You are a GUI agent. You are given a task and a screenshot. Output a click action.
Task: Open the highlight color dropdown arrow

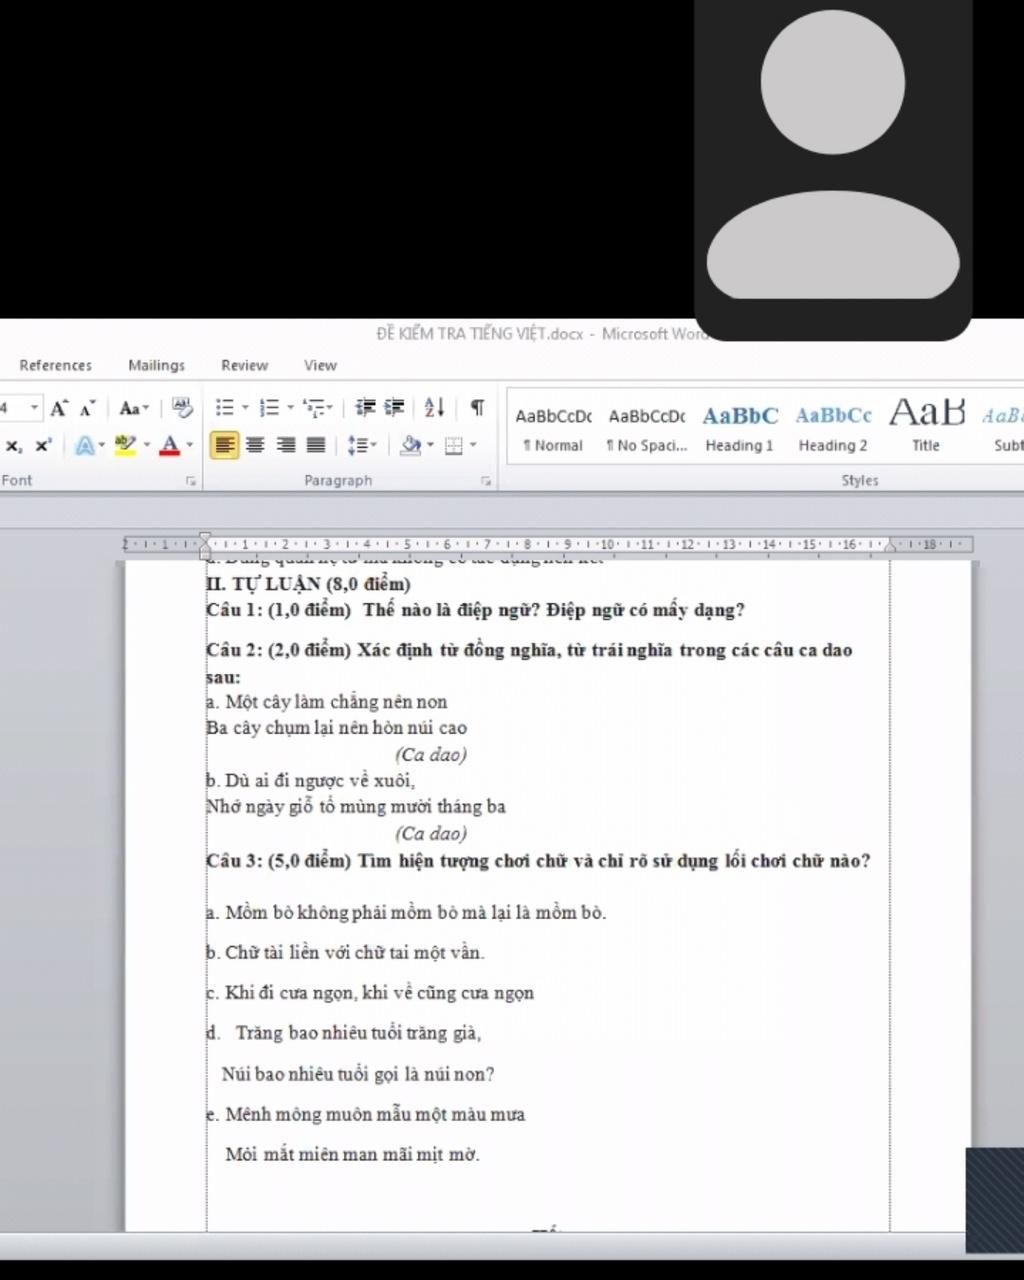tap(146, 446)
